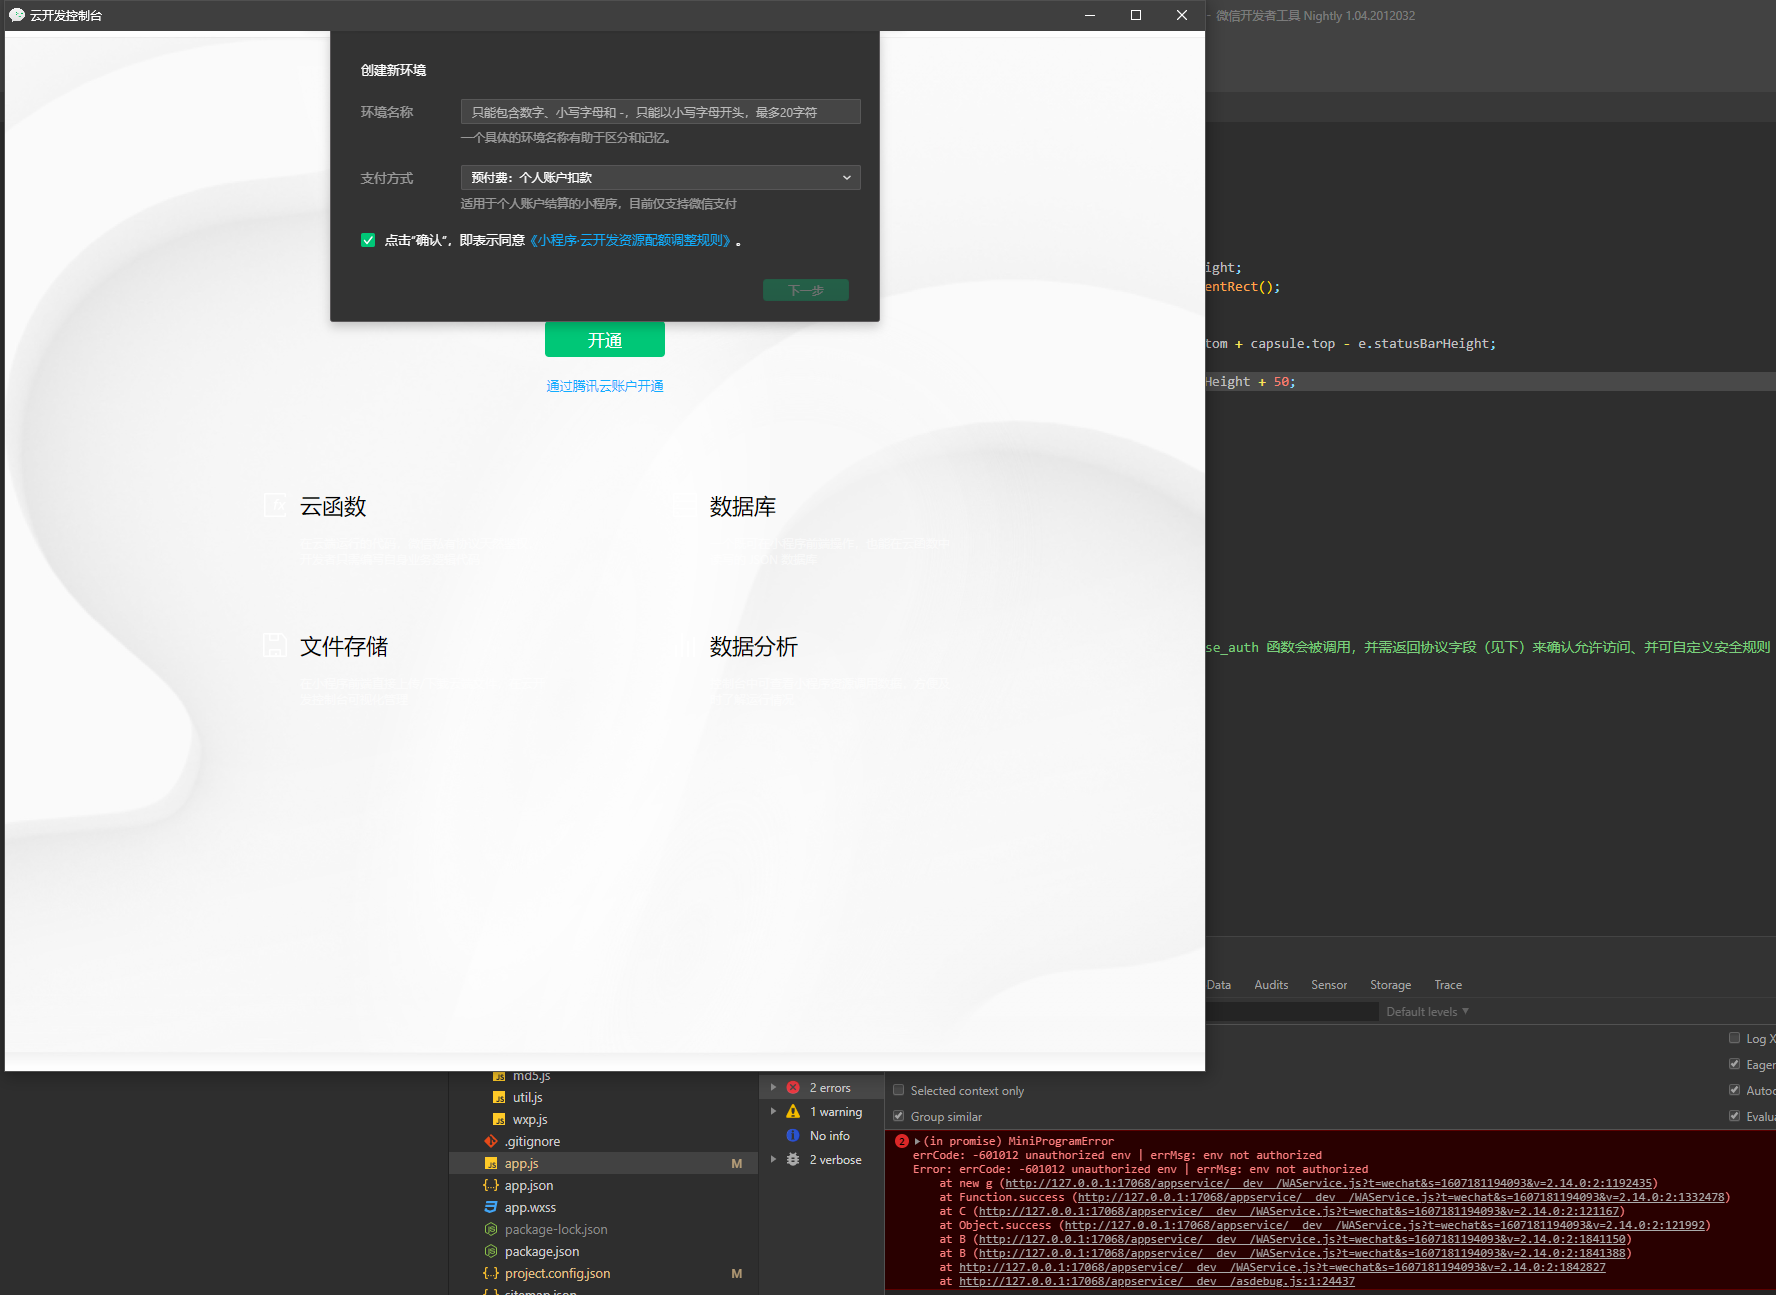
Task: Switch to the Storage tab
Action: [1390, 985]
